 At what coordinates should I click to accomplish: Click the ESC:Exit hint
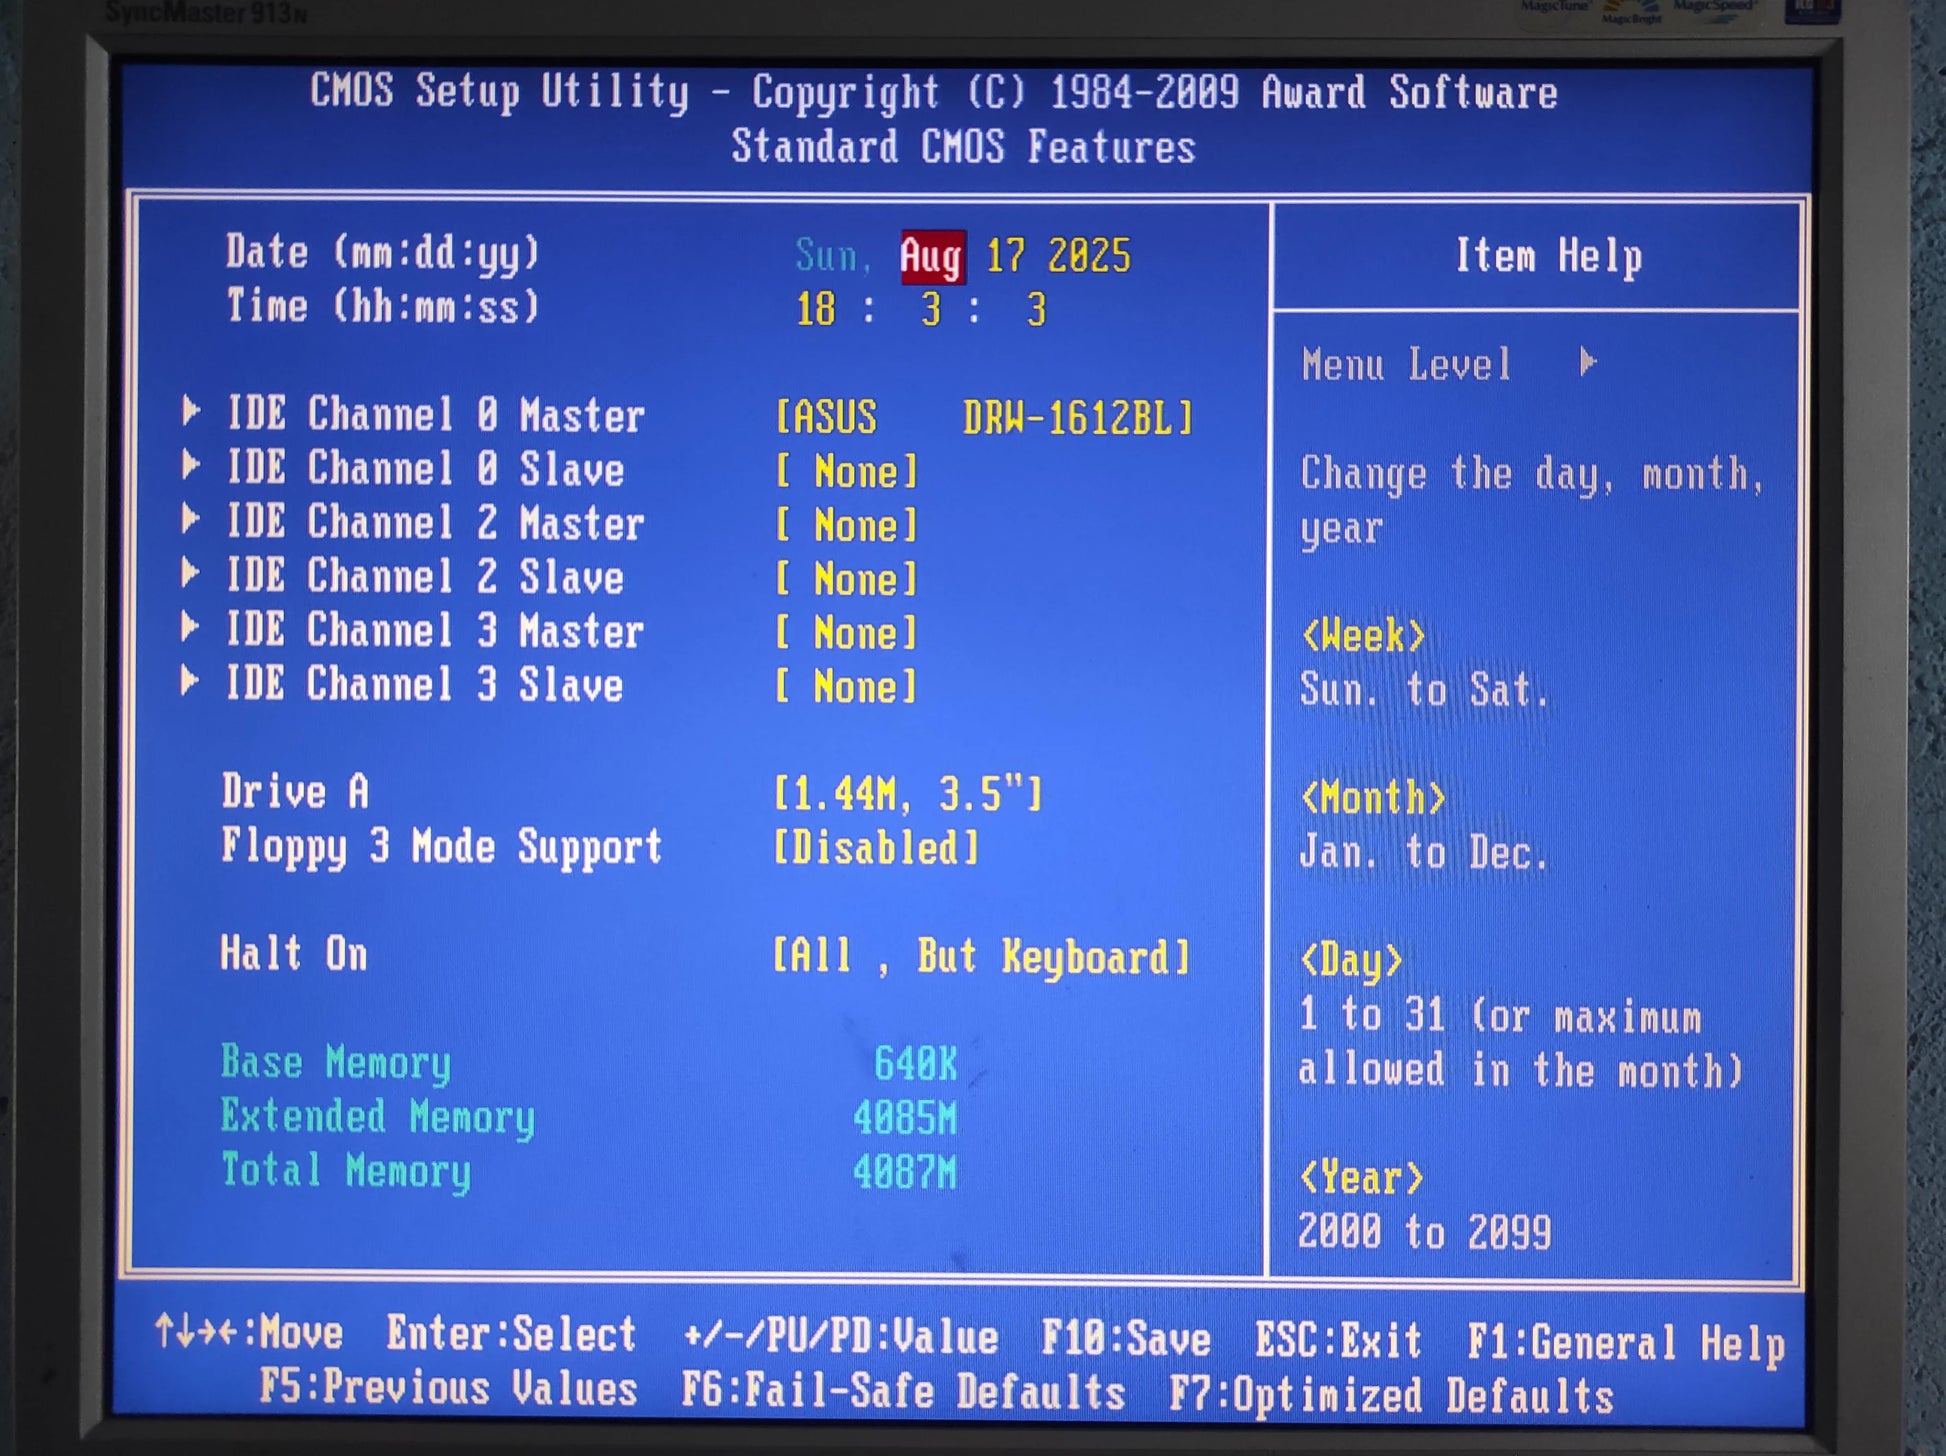[x=1339, y=1340]
